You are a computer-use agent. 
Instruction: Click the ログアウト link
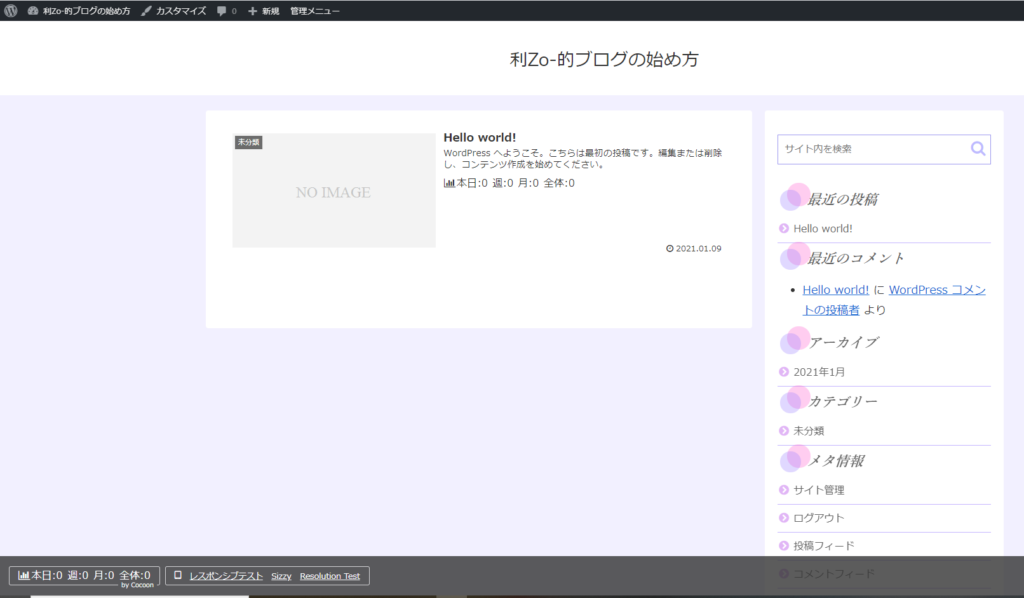pyautogui.click(x=818, y=518)
